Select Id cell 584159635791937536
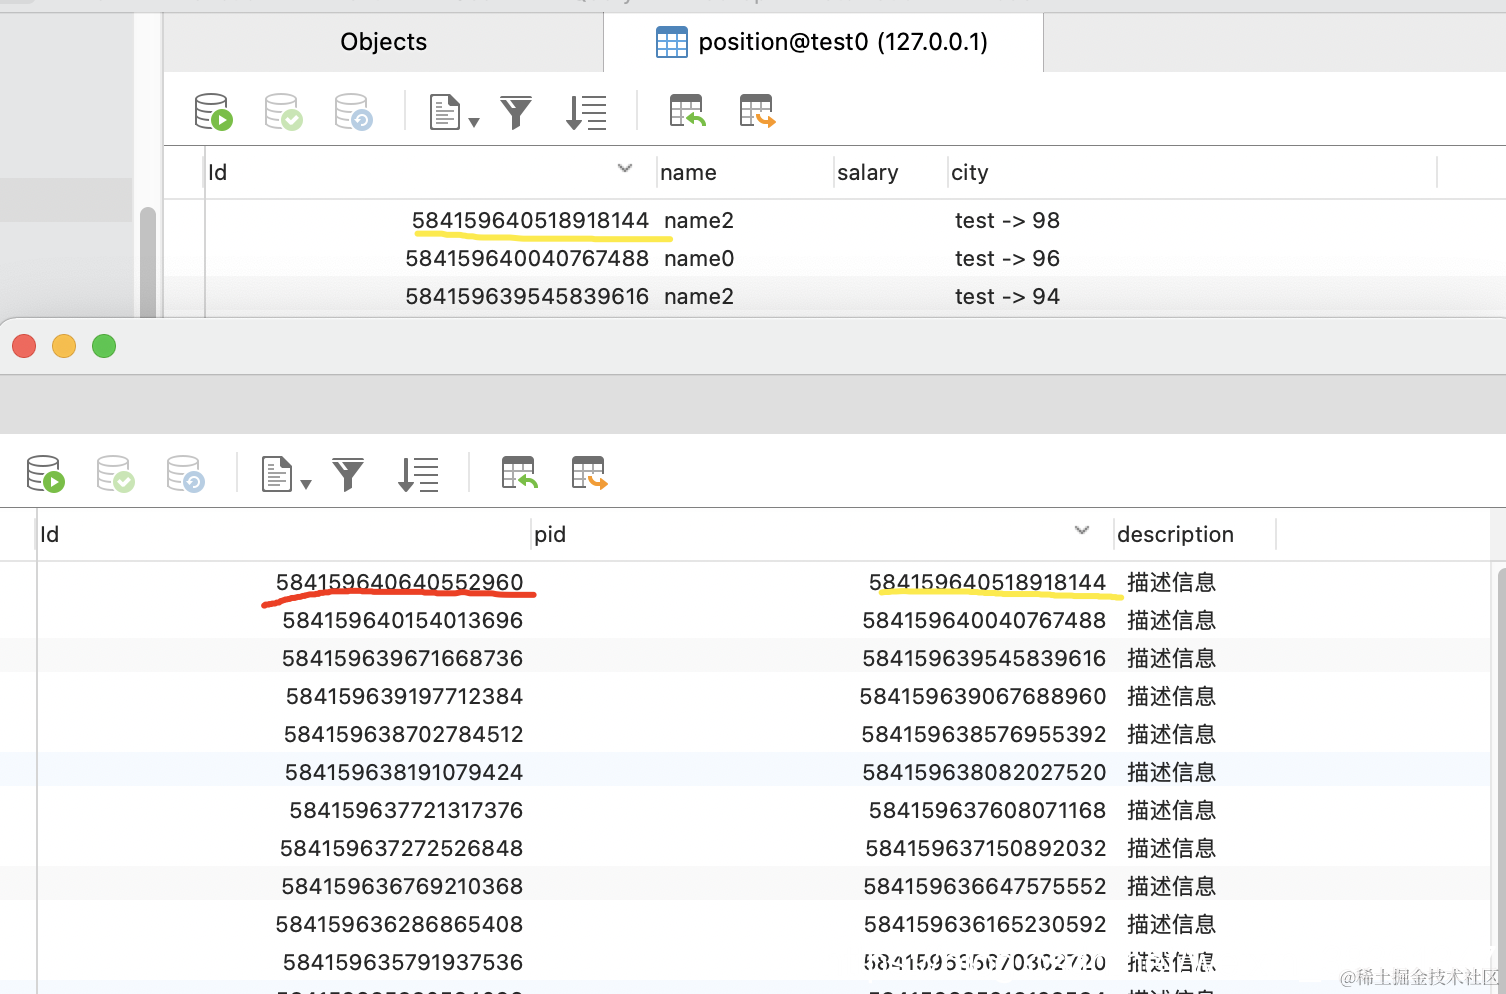The image size is (1506, 994). (403, 962)
